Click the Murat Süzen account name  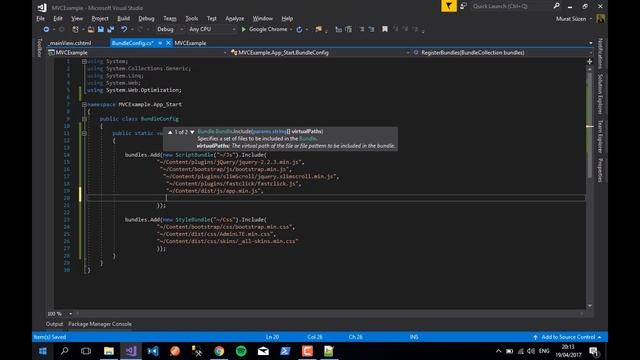571,19
